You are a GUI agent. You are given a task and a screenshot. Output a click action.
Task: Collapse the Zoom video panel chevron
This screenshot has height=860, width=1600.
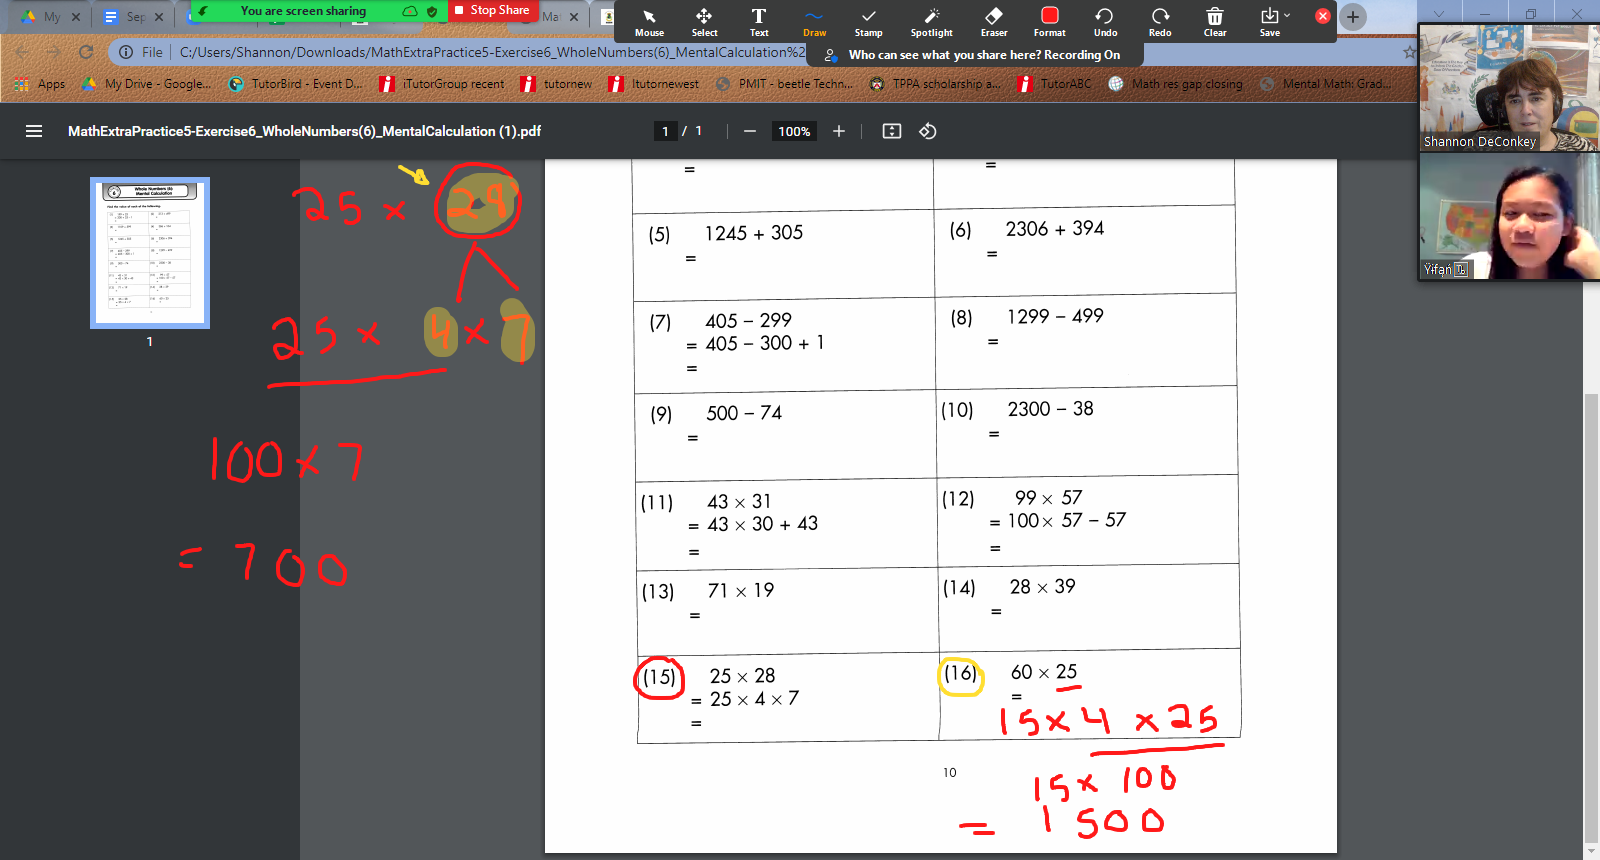[x=1439, y=13]
